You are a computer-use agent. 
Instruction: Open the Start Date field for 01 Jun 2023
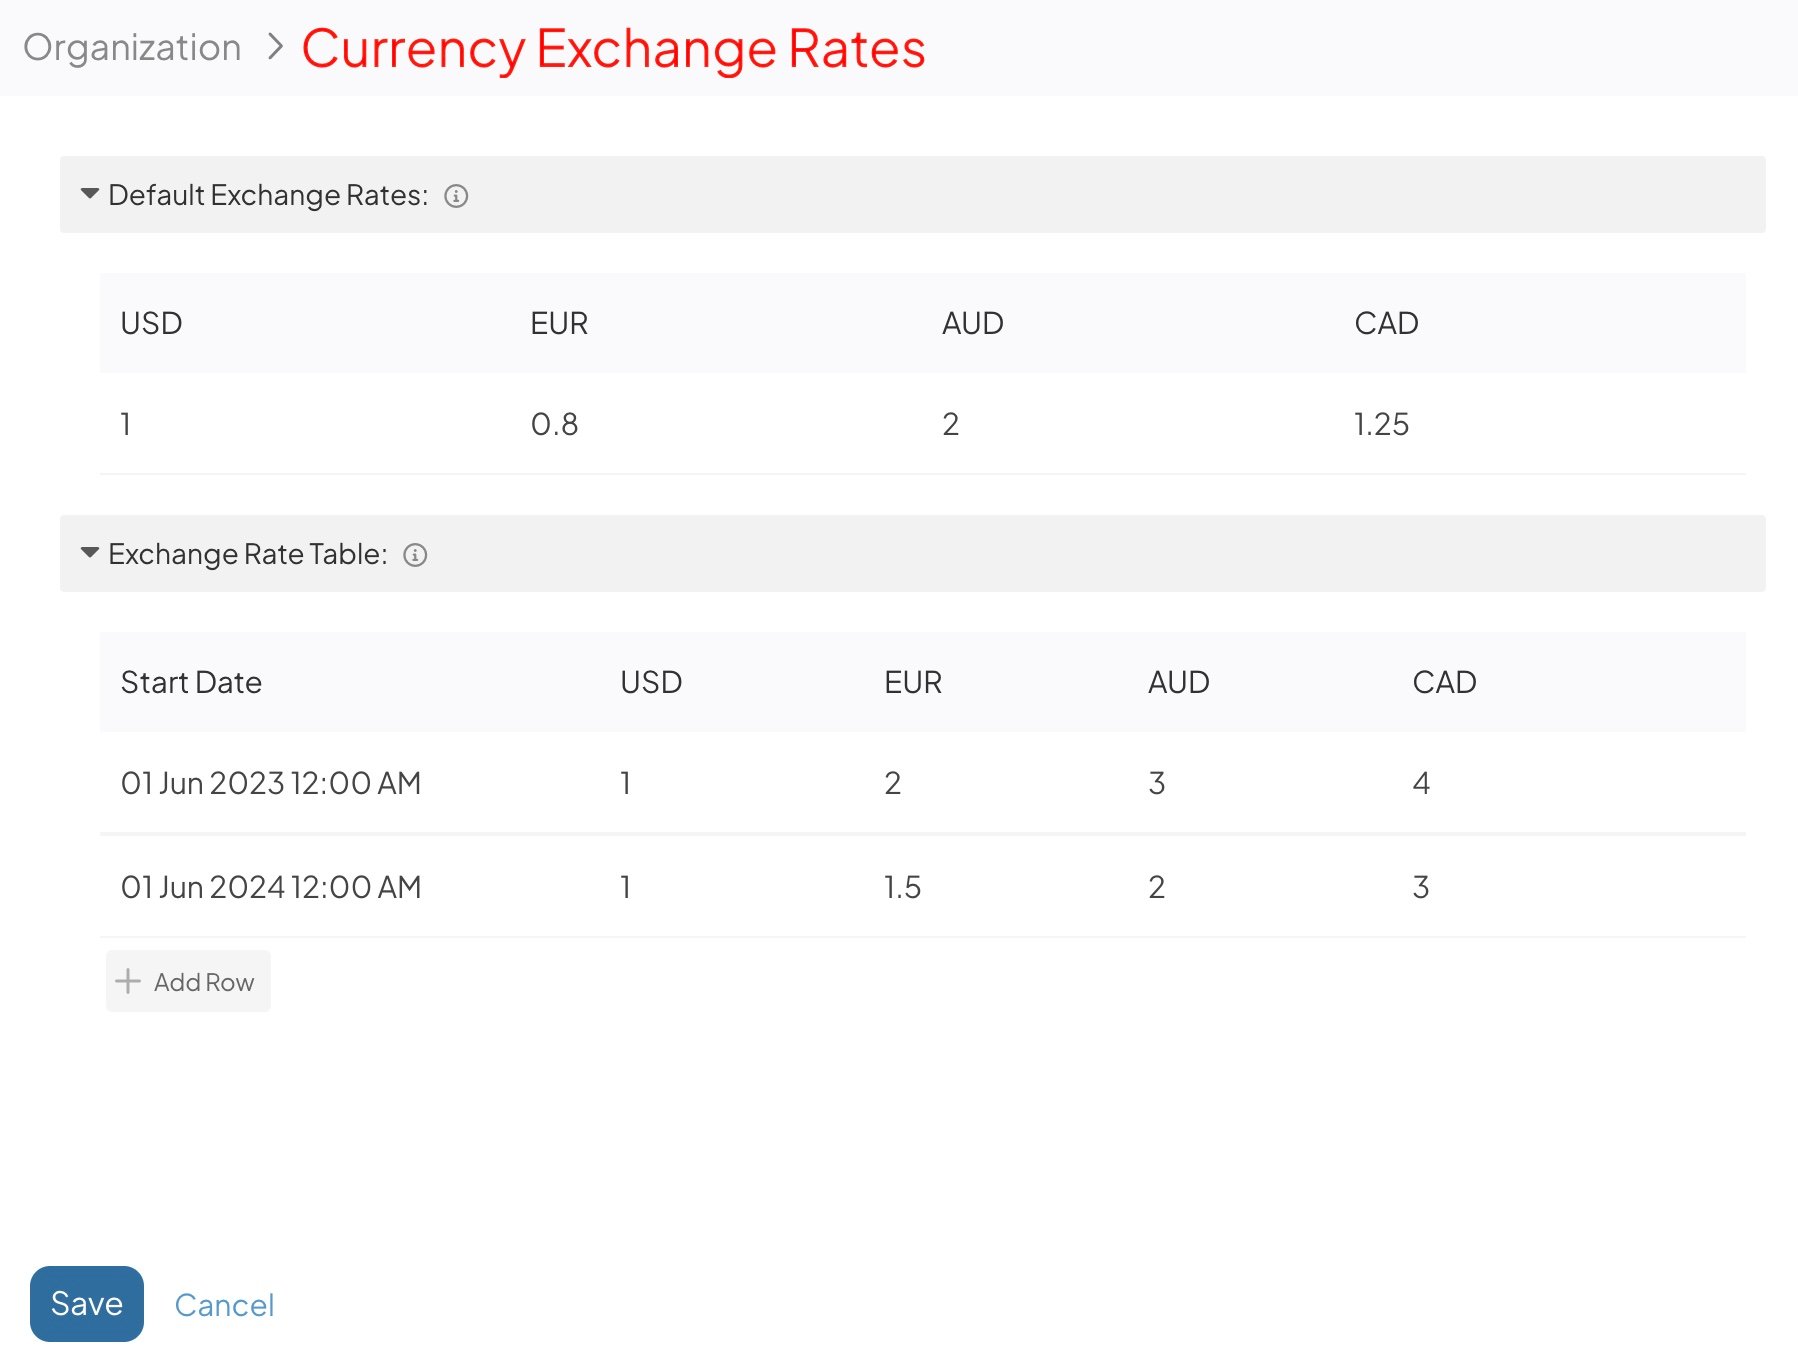tap(271, 783)
